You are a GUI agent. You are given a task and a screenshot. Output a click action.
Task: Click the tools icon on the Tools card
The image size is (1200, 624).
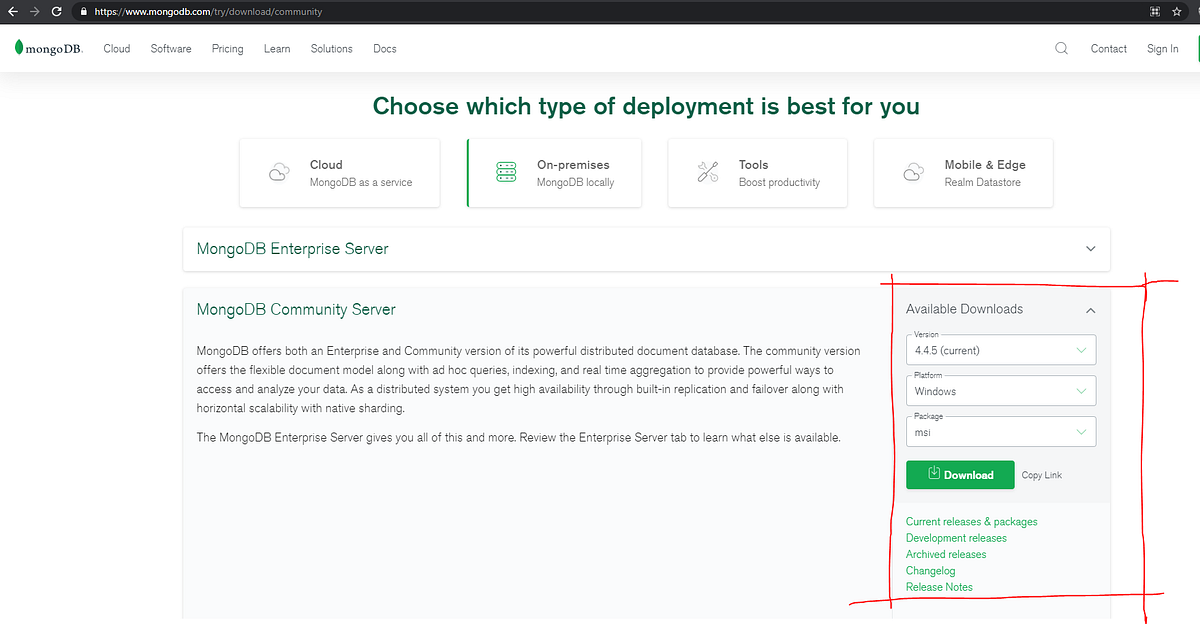708,171
